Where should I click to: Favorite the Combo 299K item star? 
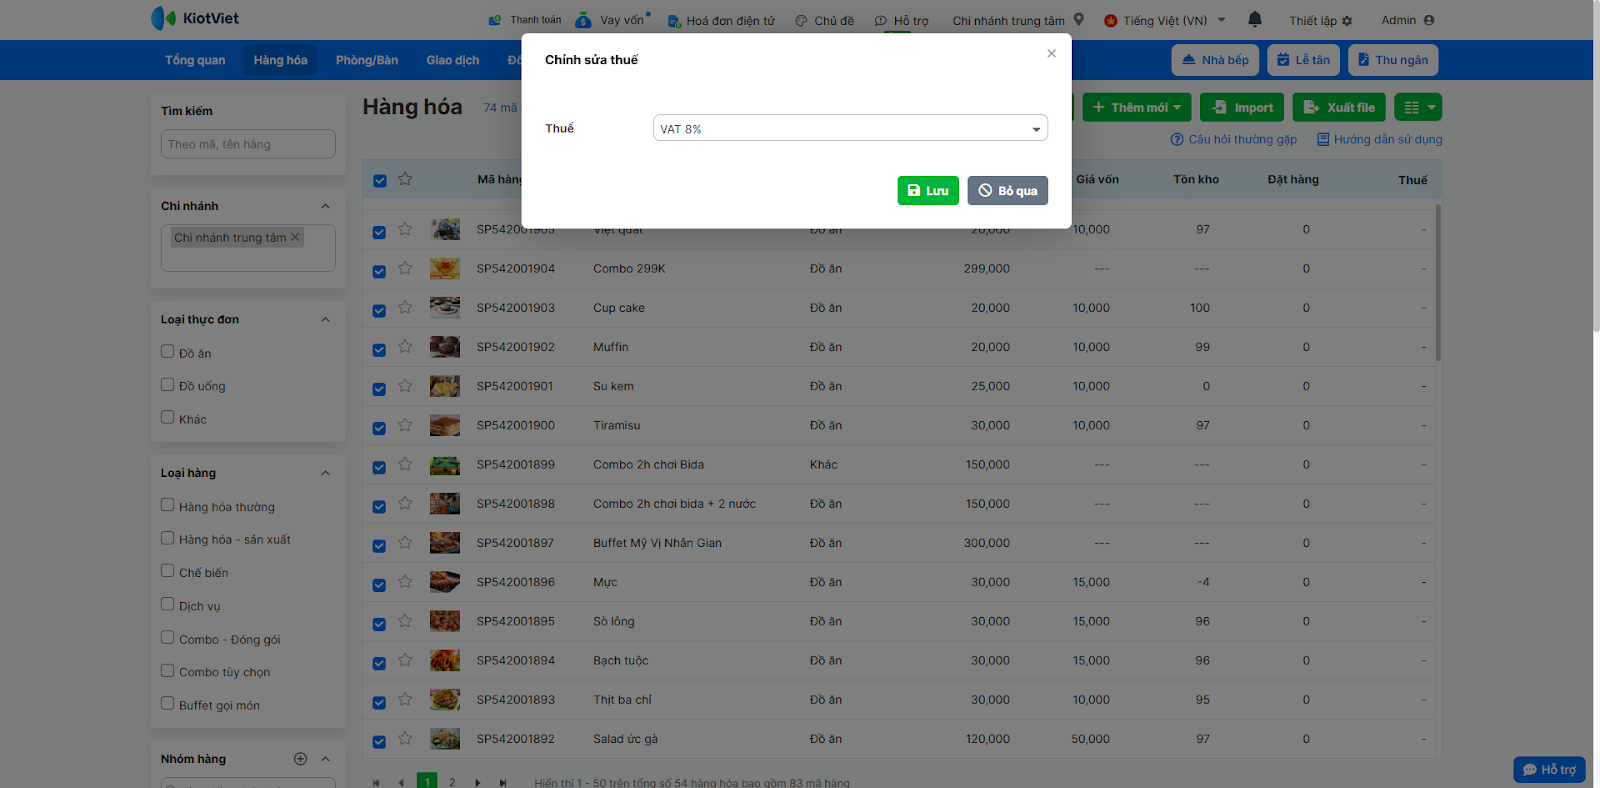pos(405,268)
